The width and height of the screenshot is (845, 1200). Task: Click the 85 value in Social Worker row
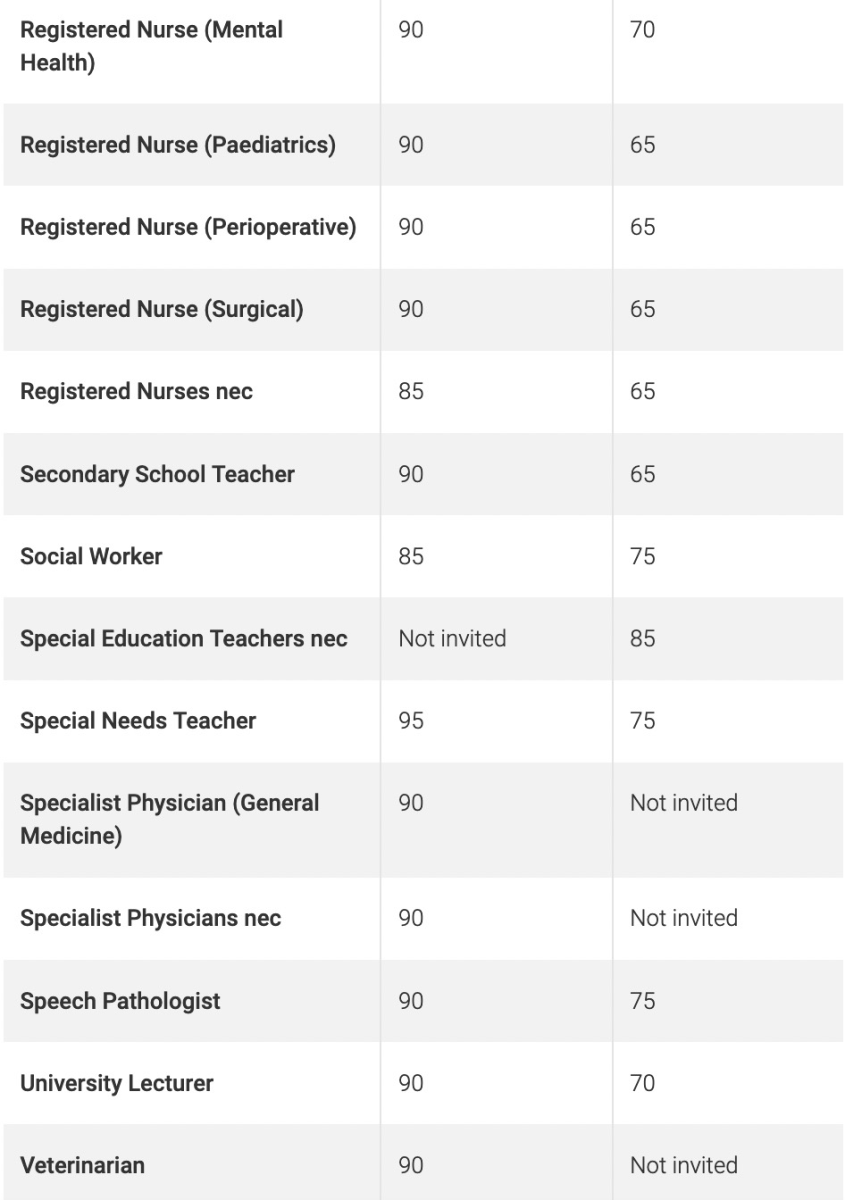(x=411, y=556)
